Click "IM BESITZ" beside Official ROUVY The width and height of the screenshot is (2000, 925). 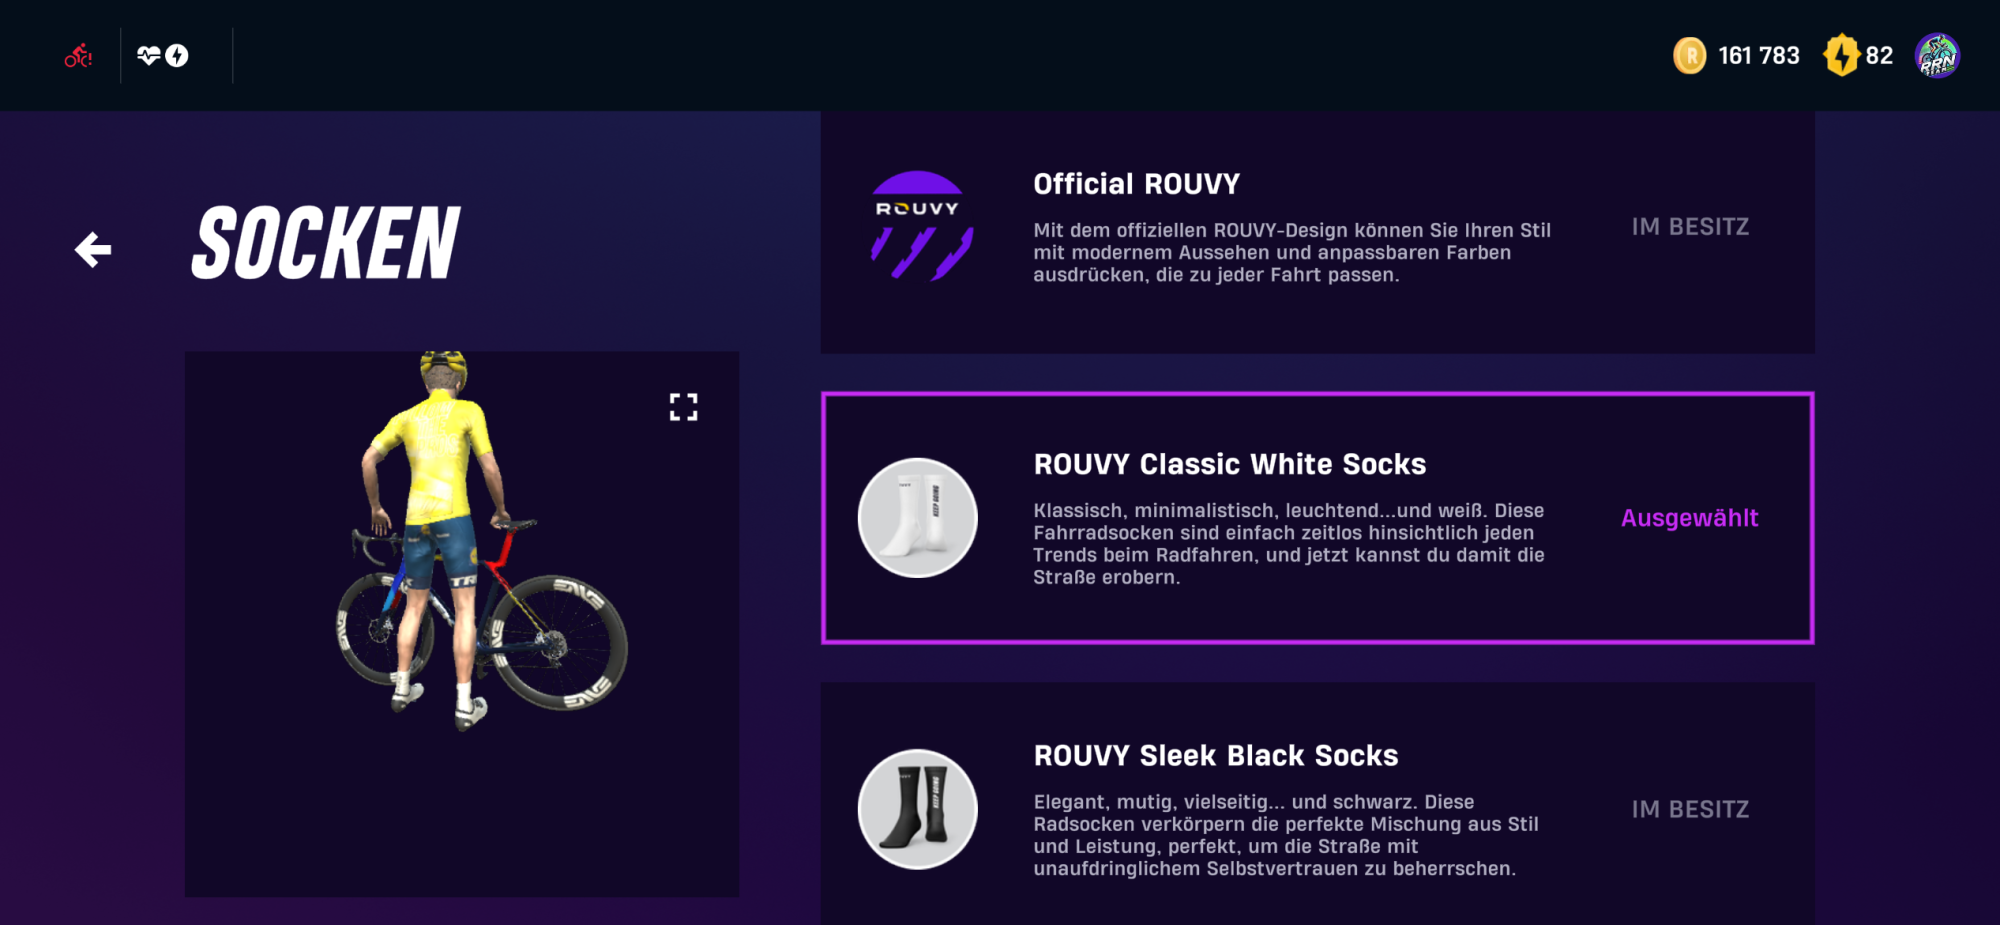[1690, 227]
